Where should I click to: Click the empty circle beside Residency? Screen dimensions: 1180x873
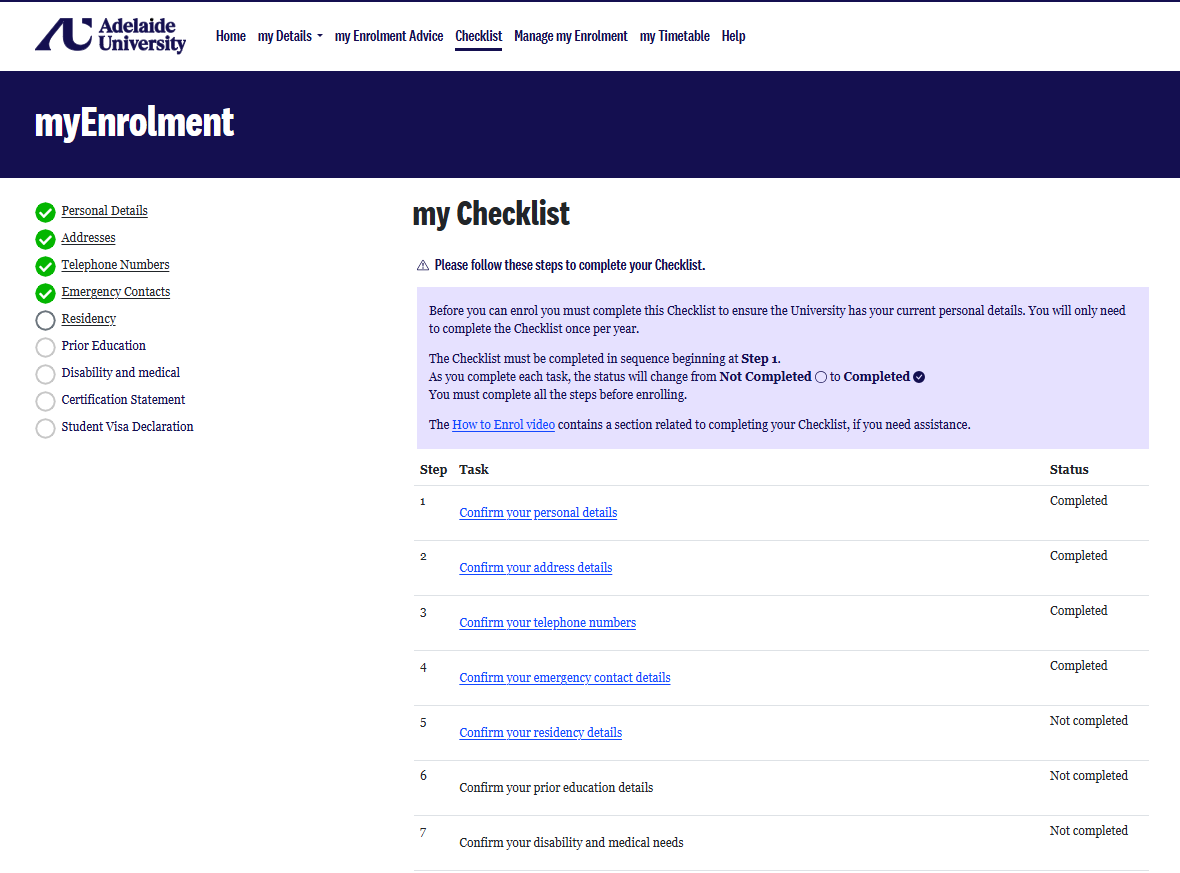(x=45, y=321)
